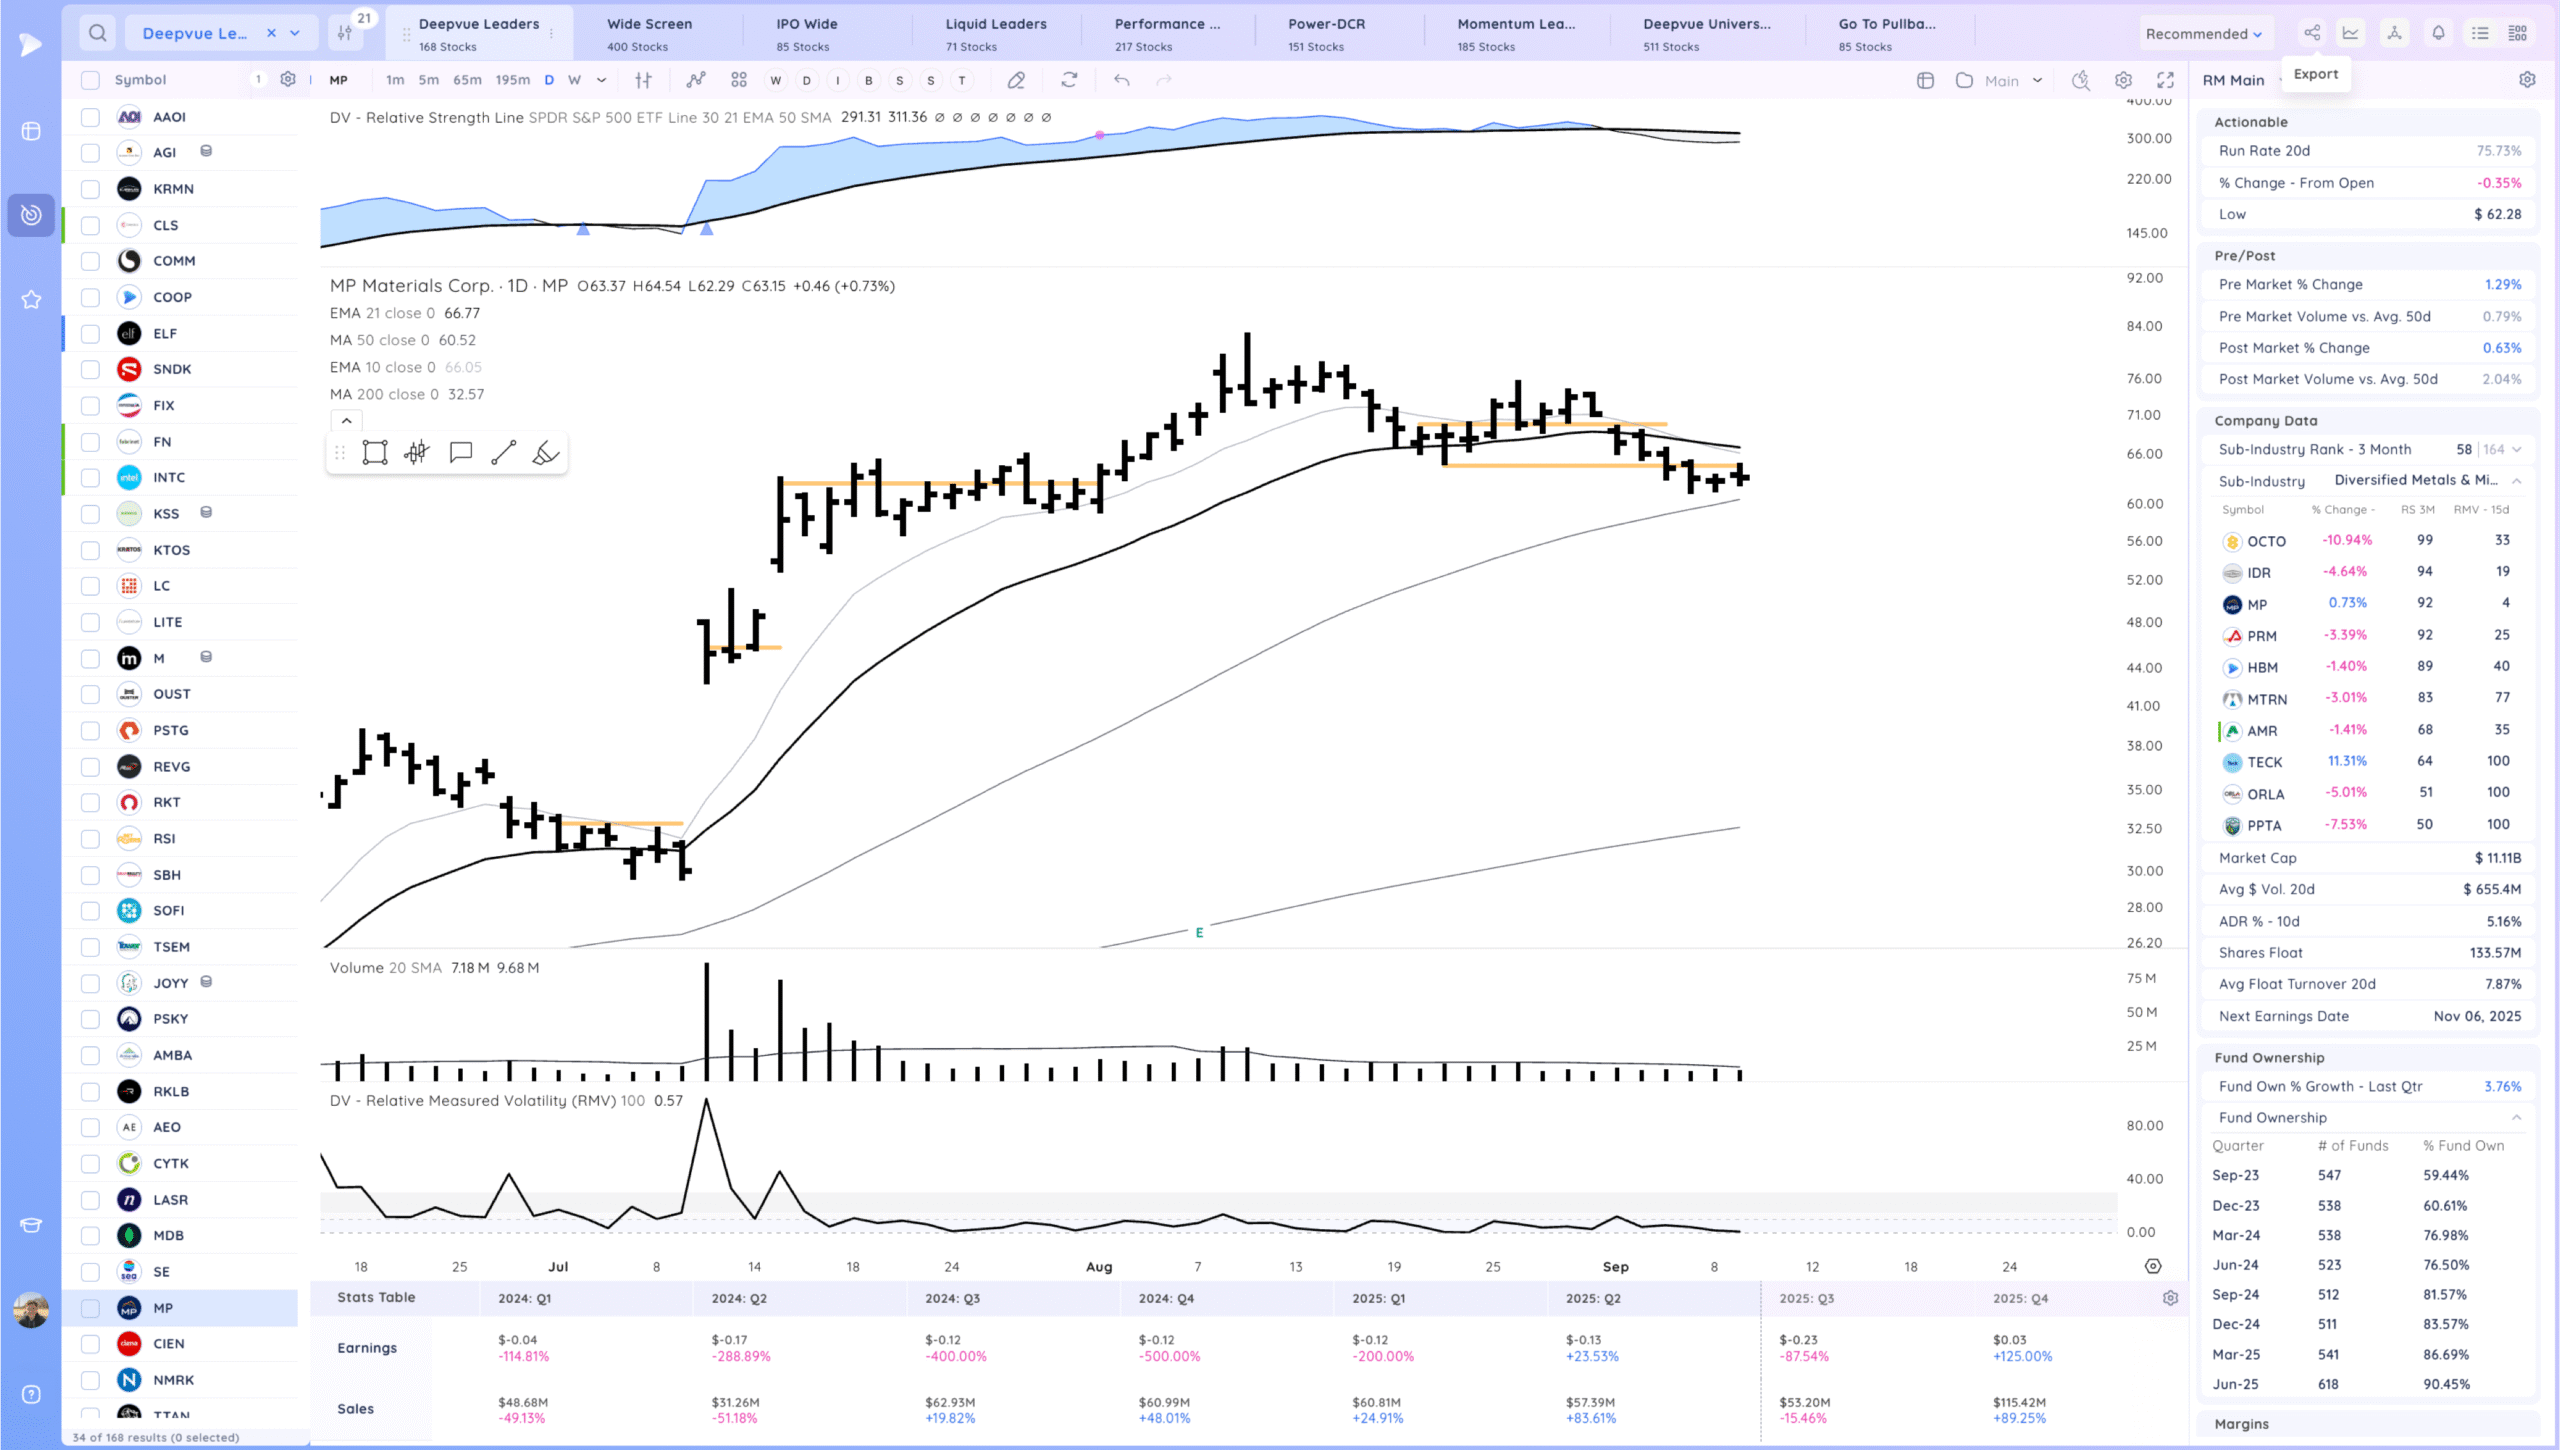
Task: Select the eraser icon in chart toolbar
Action: click(x=1016, y=80)
